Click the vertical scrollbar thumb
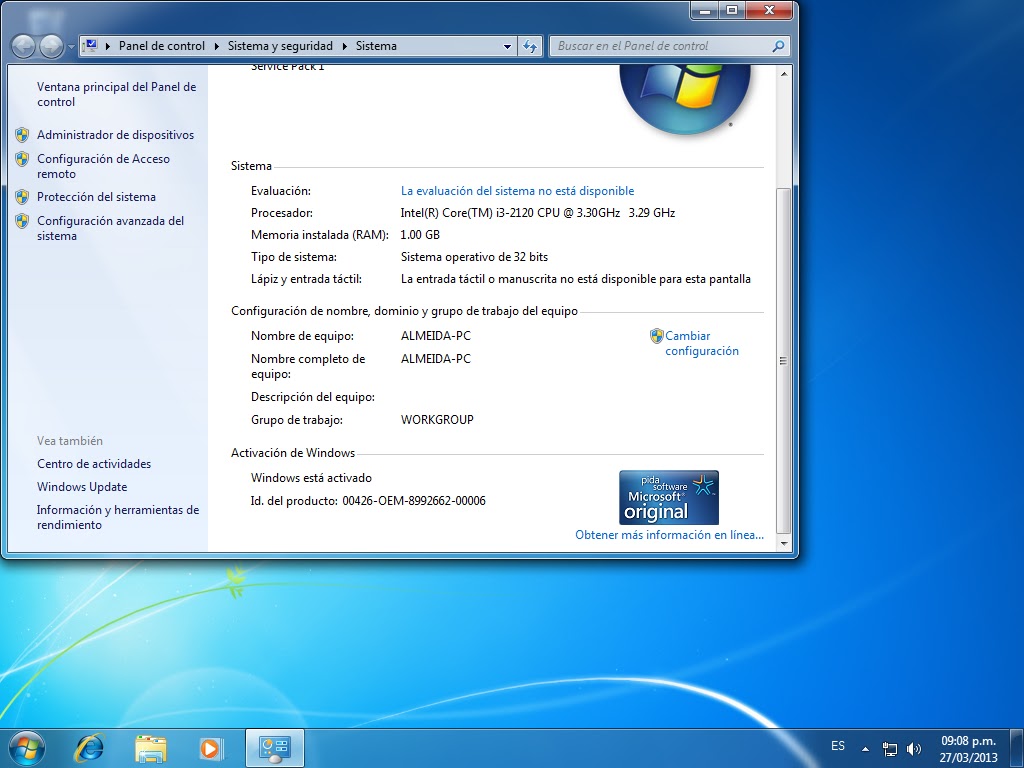 tap(784, 360)
